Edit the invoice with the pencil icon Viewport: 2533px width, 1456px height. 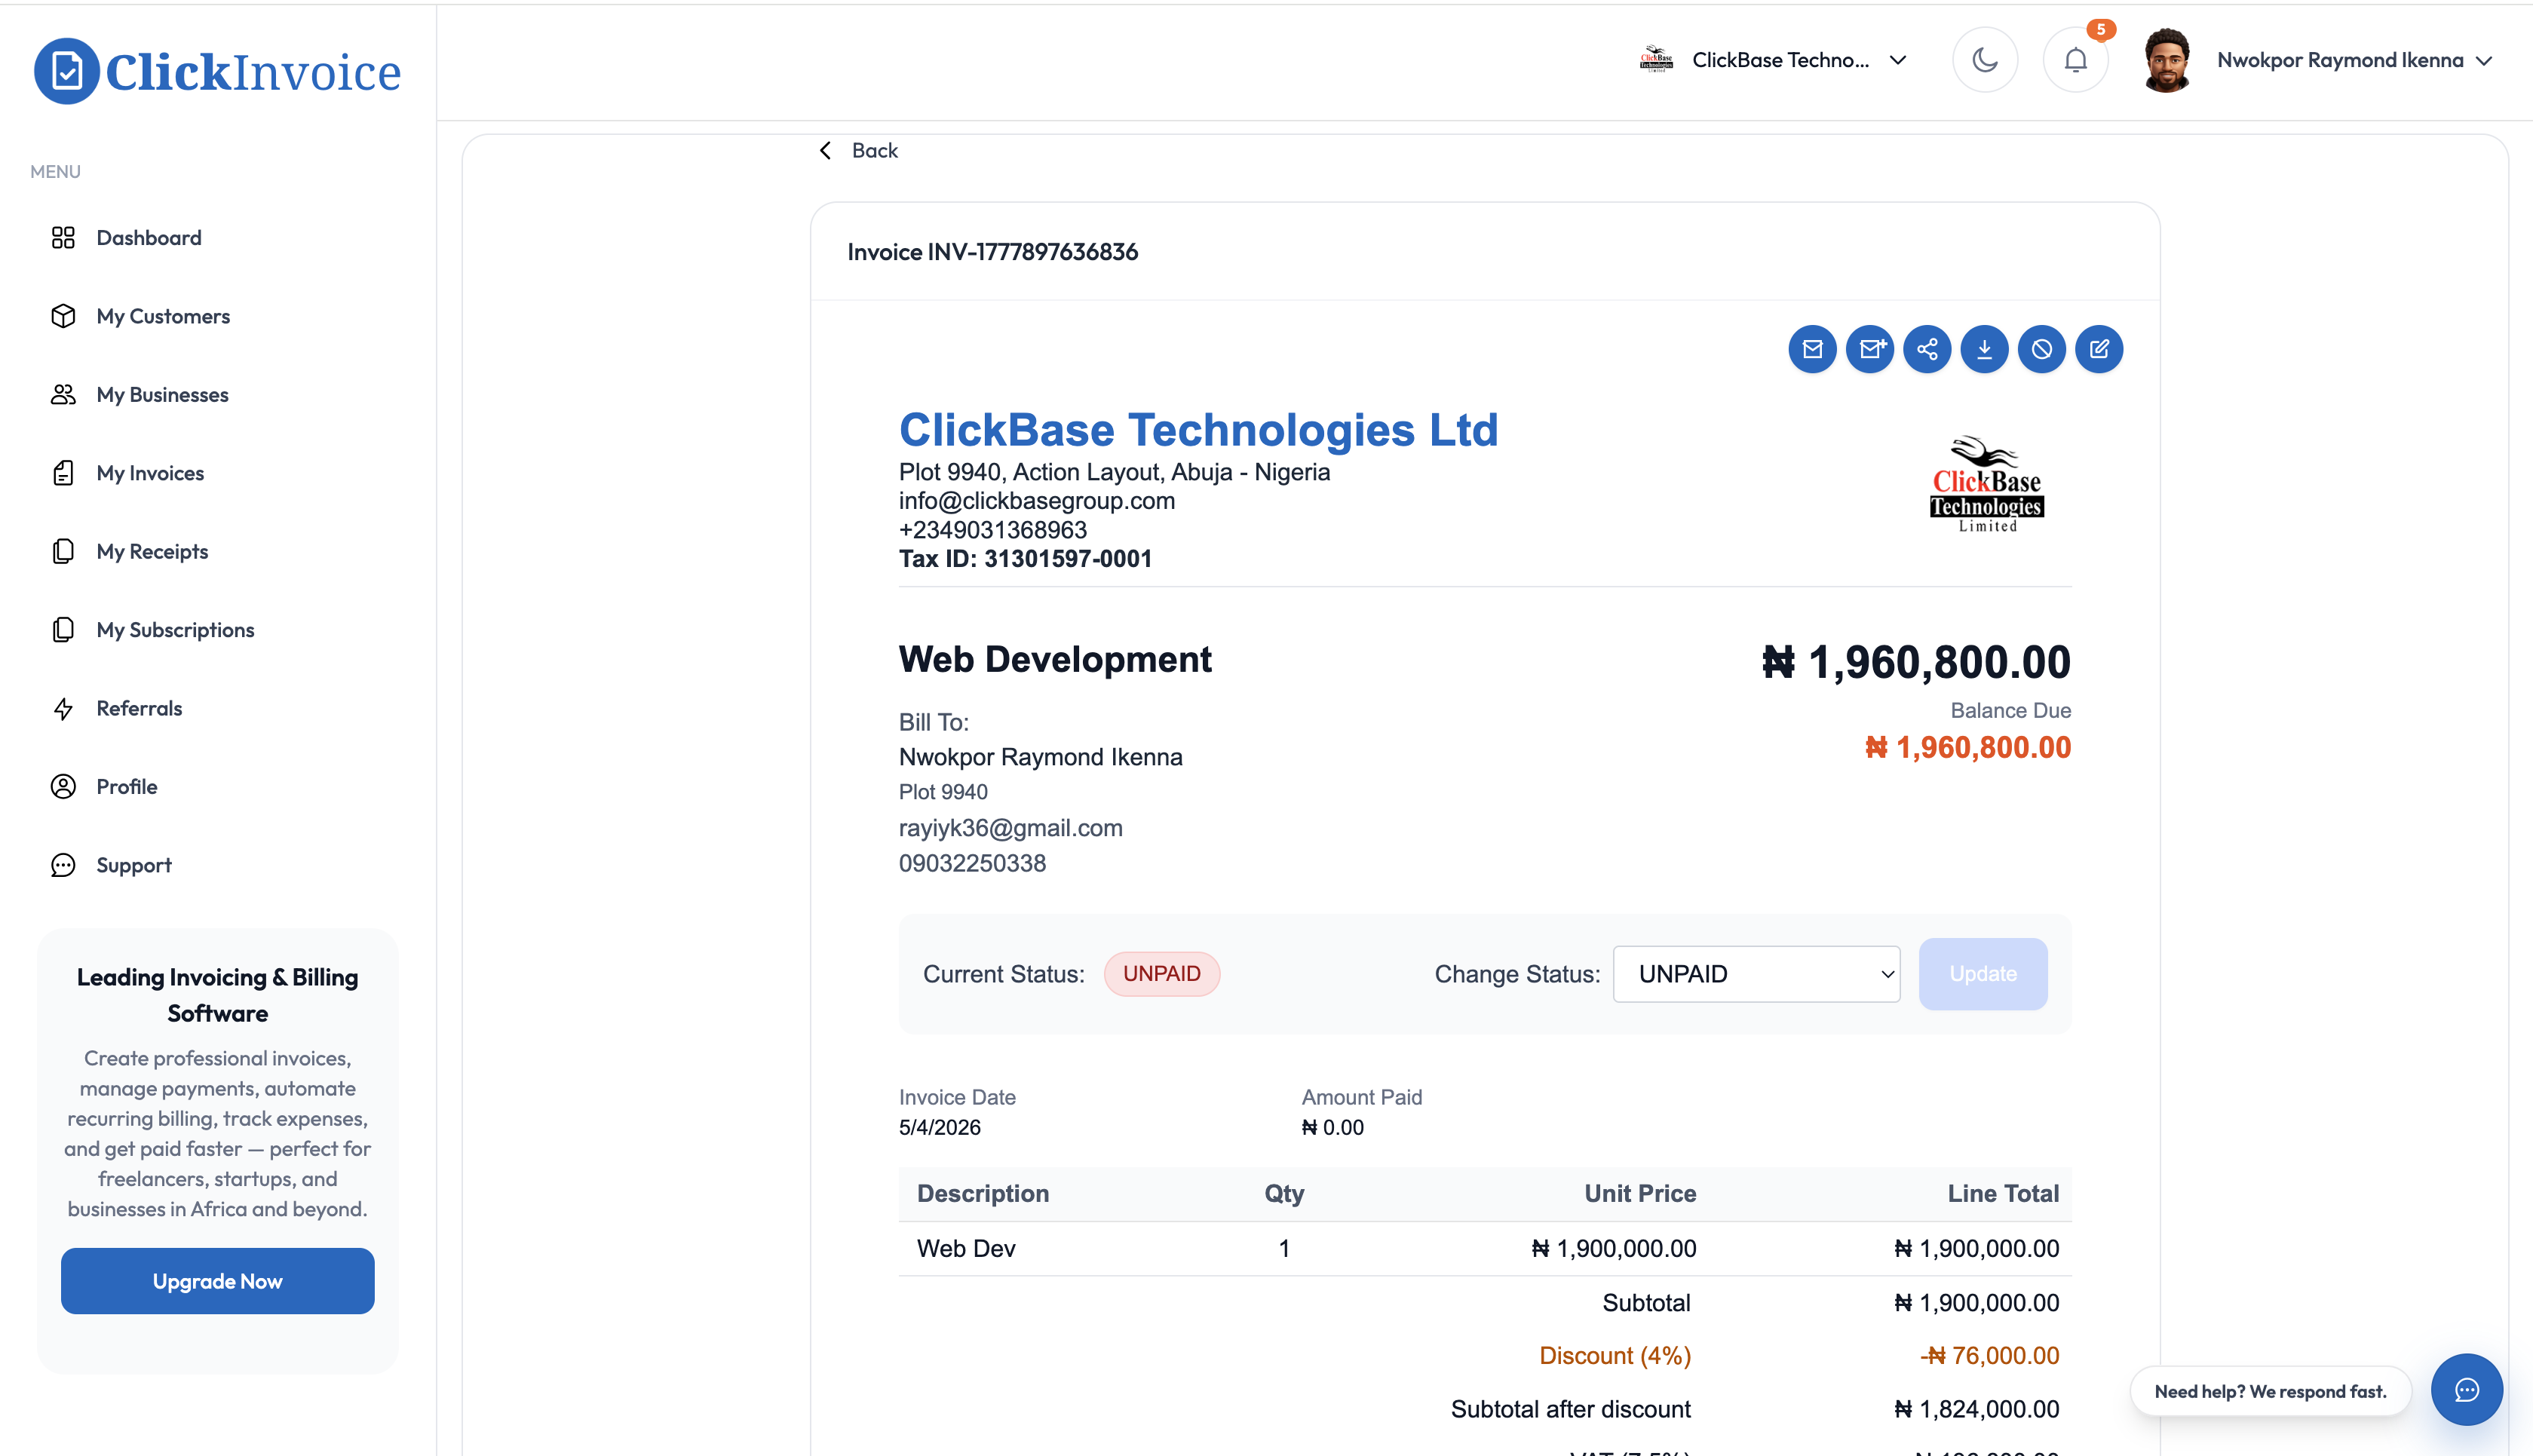coord(2099,349)
